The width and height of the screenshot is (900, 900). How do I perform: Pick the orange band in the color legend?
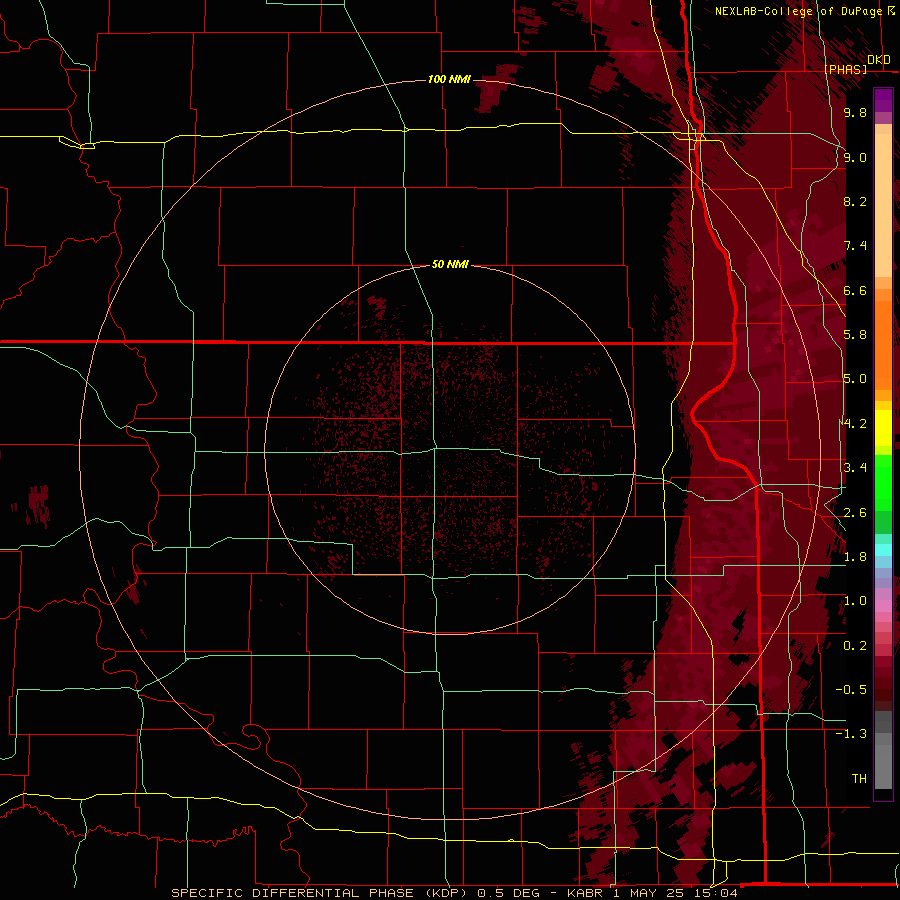click(883, 345)
